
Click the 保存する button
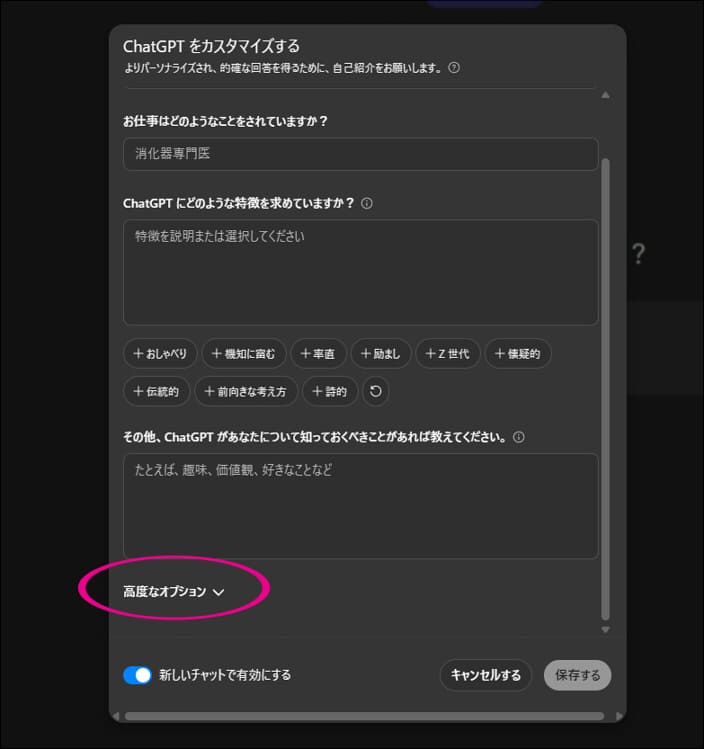[x=577, y=675]
